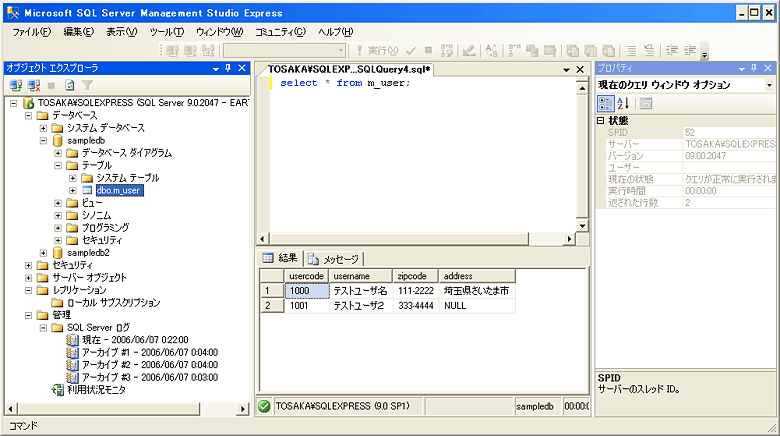This screenshot has width=780, height=436.
Task: Open the 編集(E) menu
Action: [79, 32]
